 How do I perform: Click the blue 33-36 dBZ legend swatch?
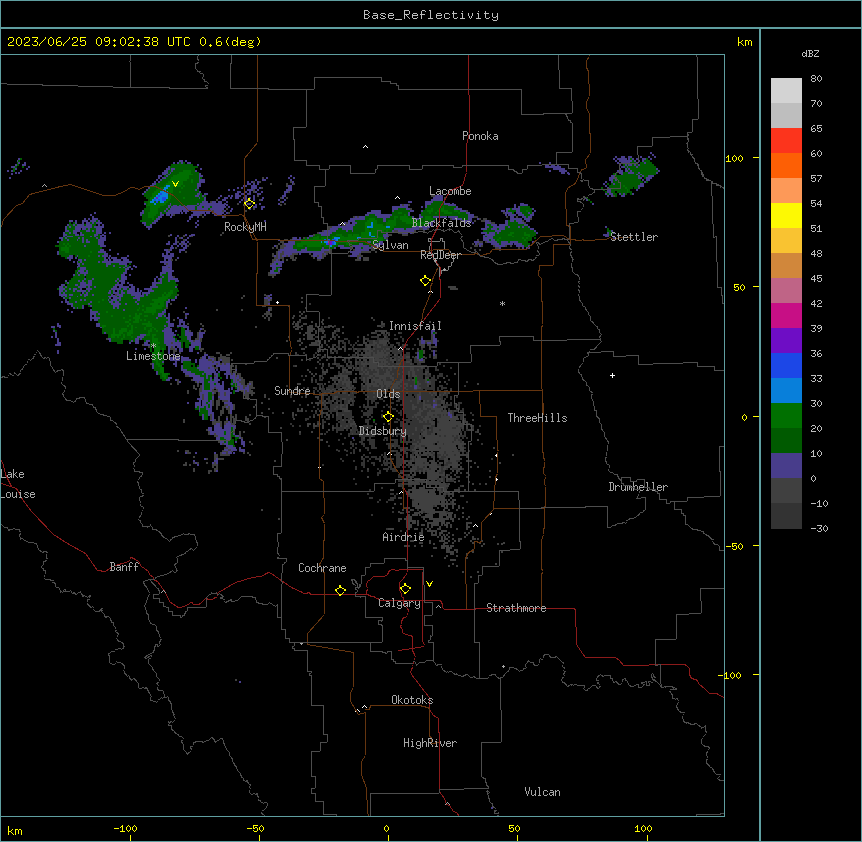pos(786,365)
